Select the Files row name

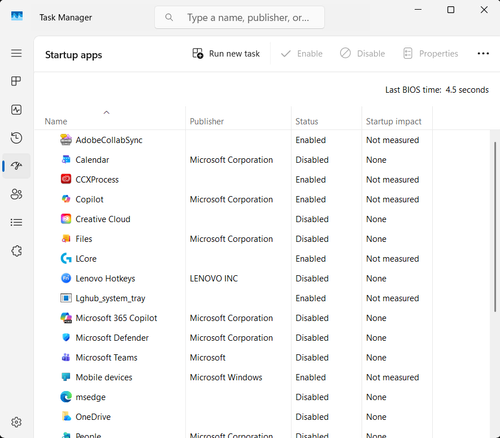[x=84, y=239]
